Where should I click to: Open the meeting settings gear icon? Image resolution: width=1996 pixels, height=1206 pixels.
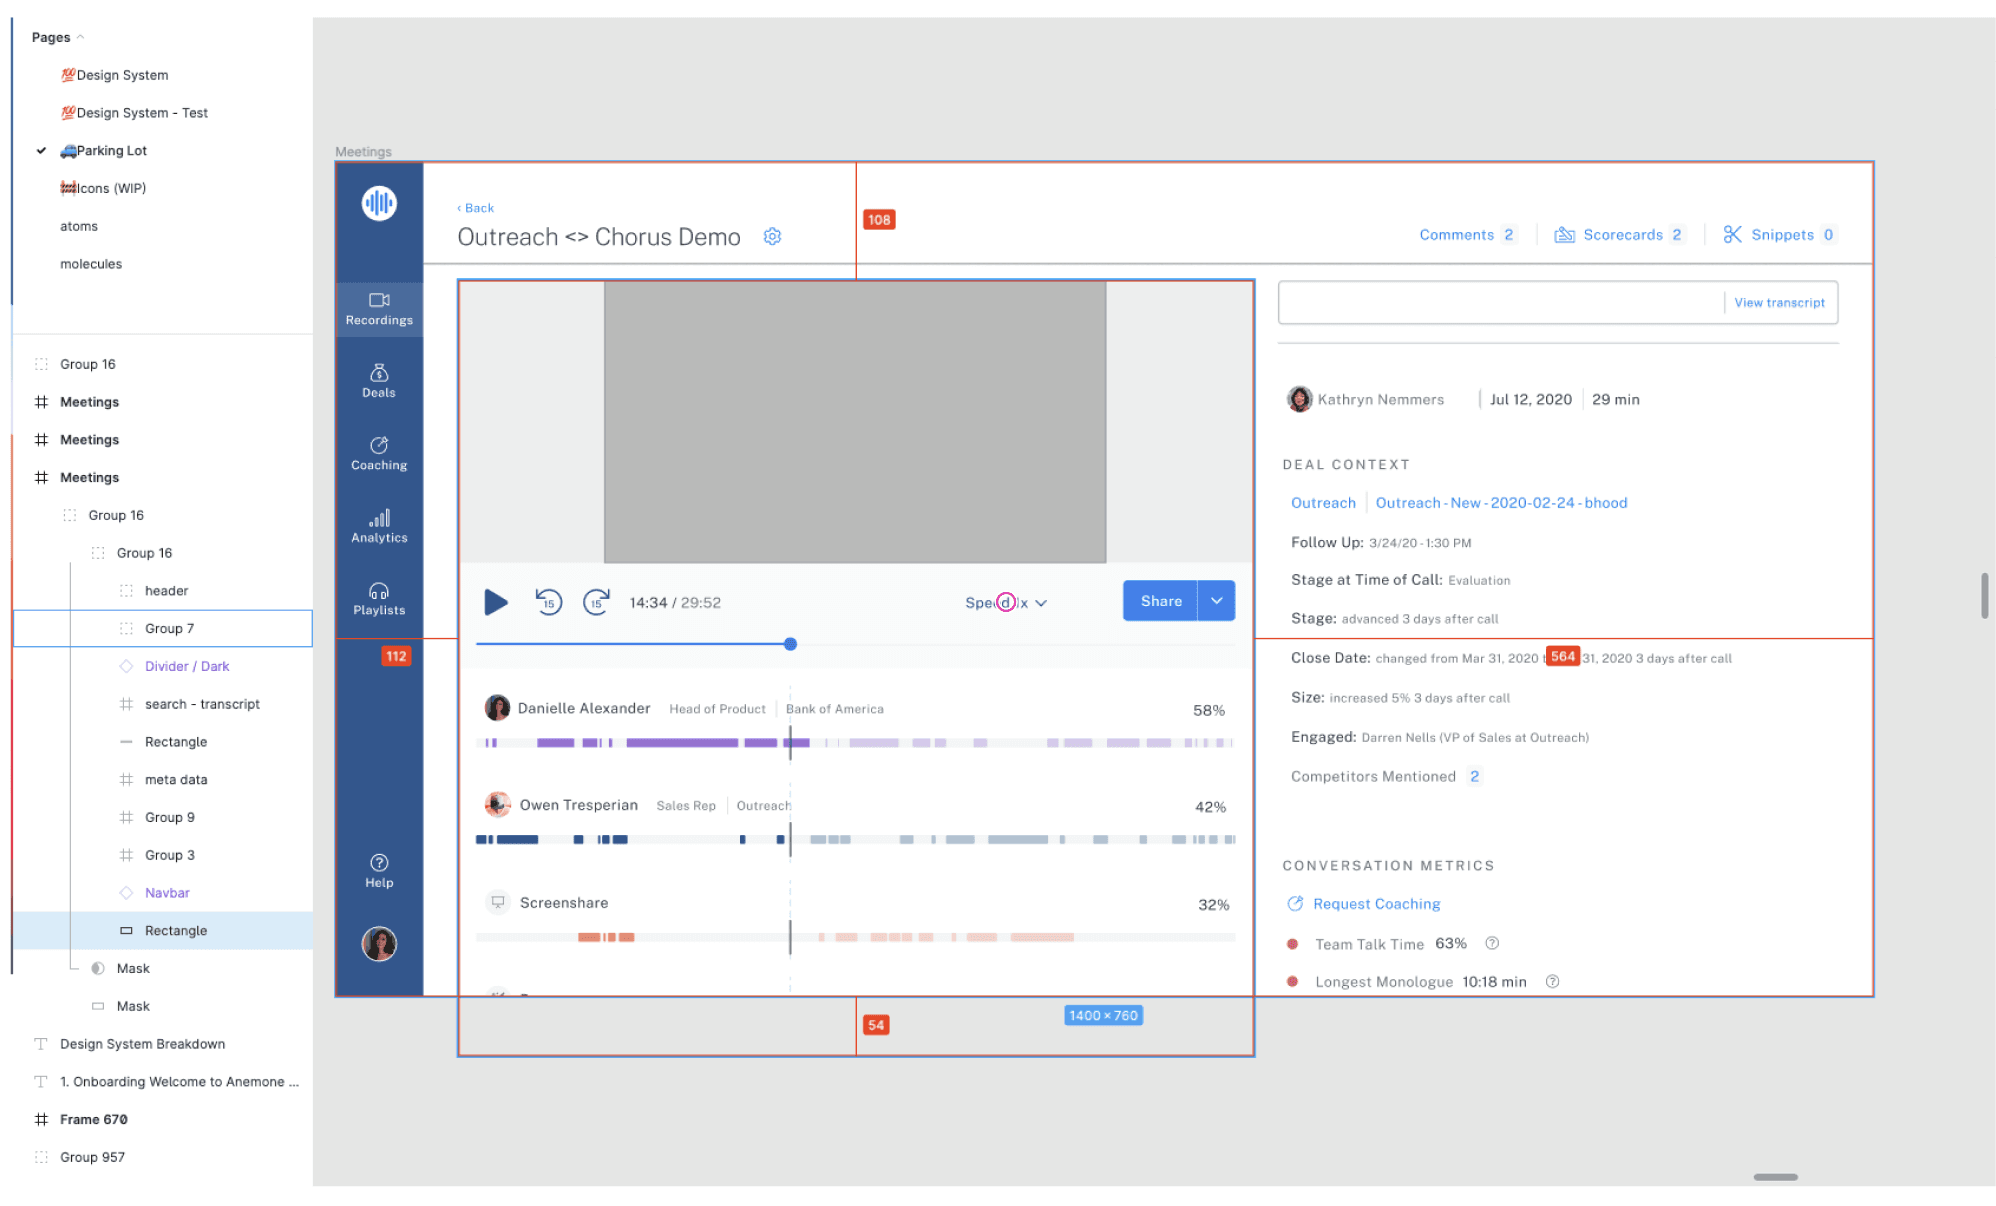pos(772,237)
